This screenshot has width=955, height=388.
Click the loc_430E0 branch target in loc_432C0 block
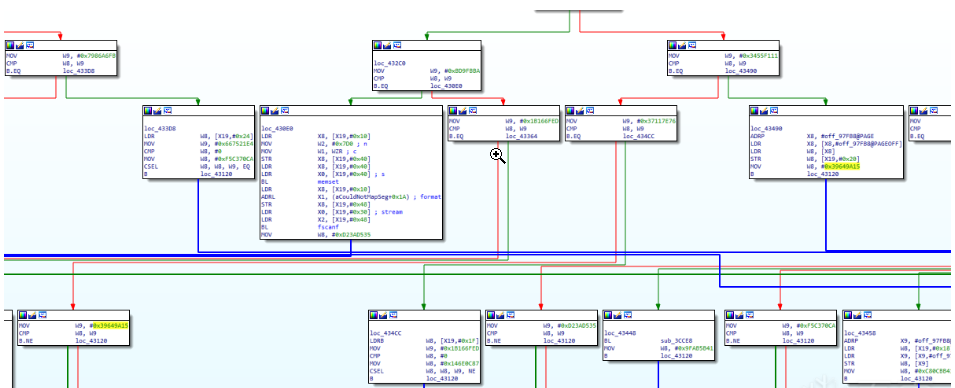pyautogui.click(x=446, y=86)
